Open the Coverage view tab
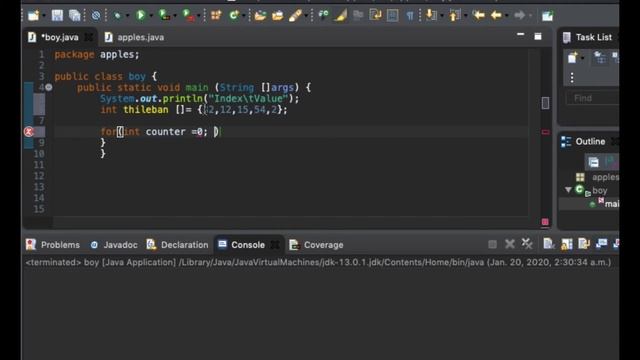This screenshot has height=360, width=640. tap(316, 244)
